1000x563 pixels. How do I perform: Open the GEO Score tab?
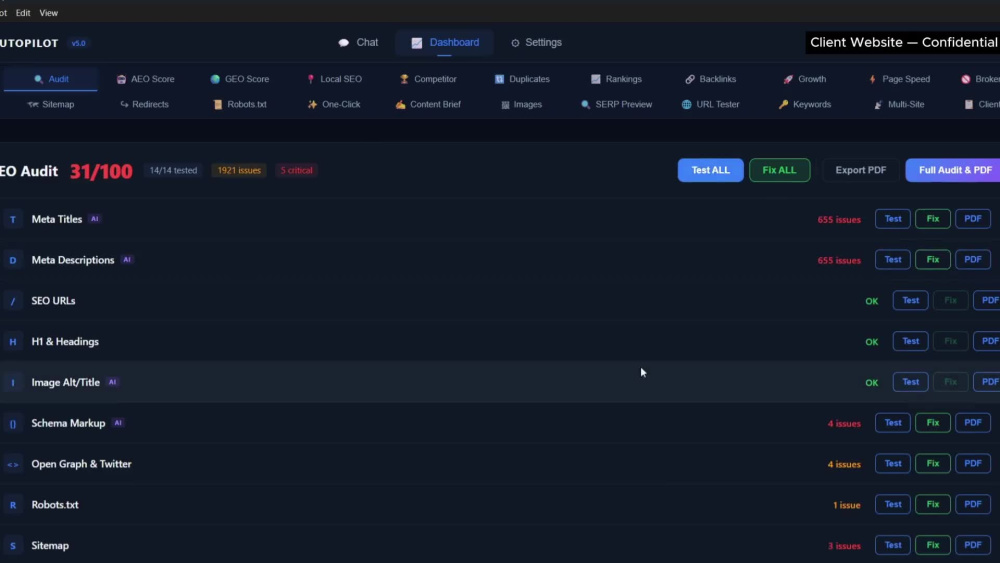tap(240, 79)
